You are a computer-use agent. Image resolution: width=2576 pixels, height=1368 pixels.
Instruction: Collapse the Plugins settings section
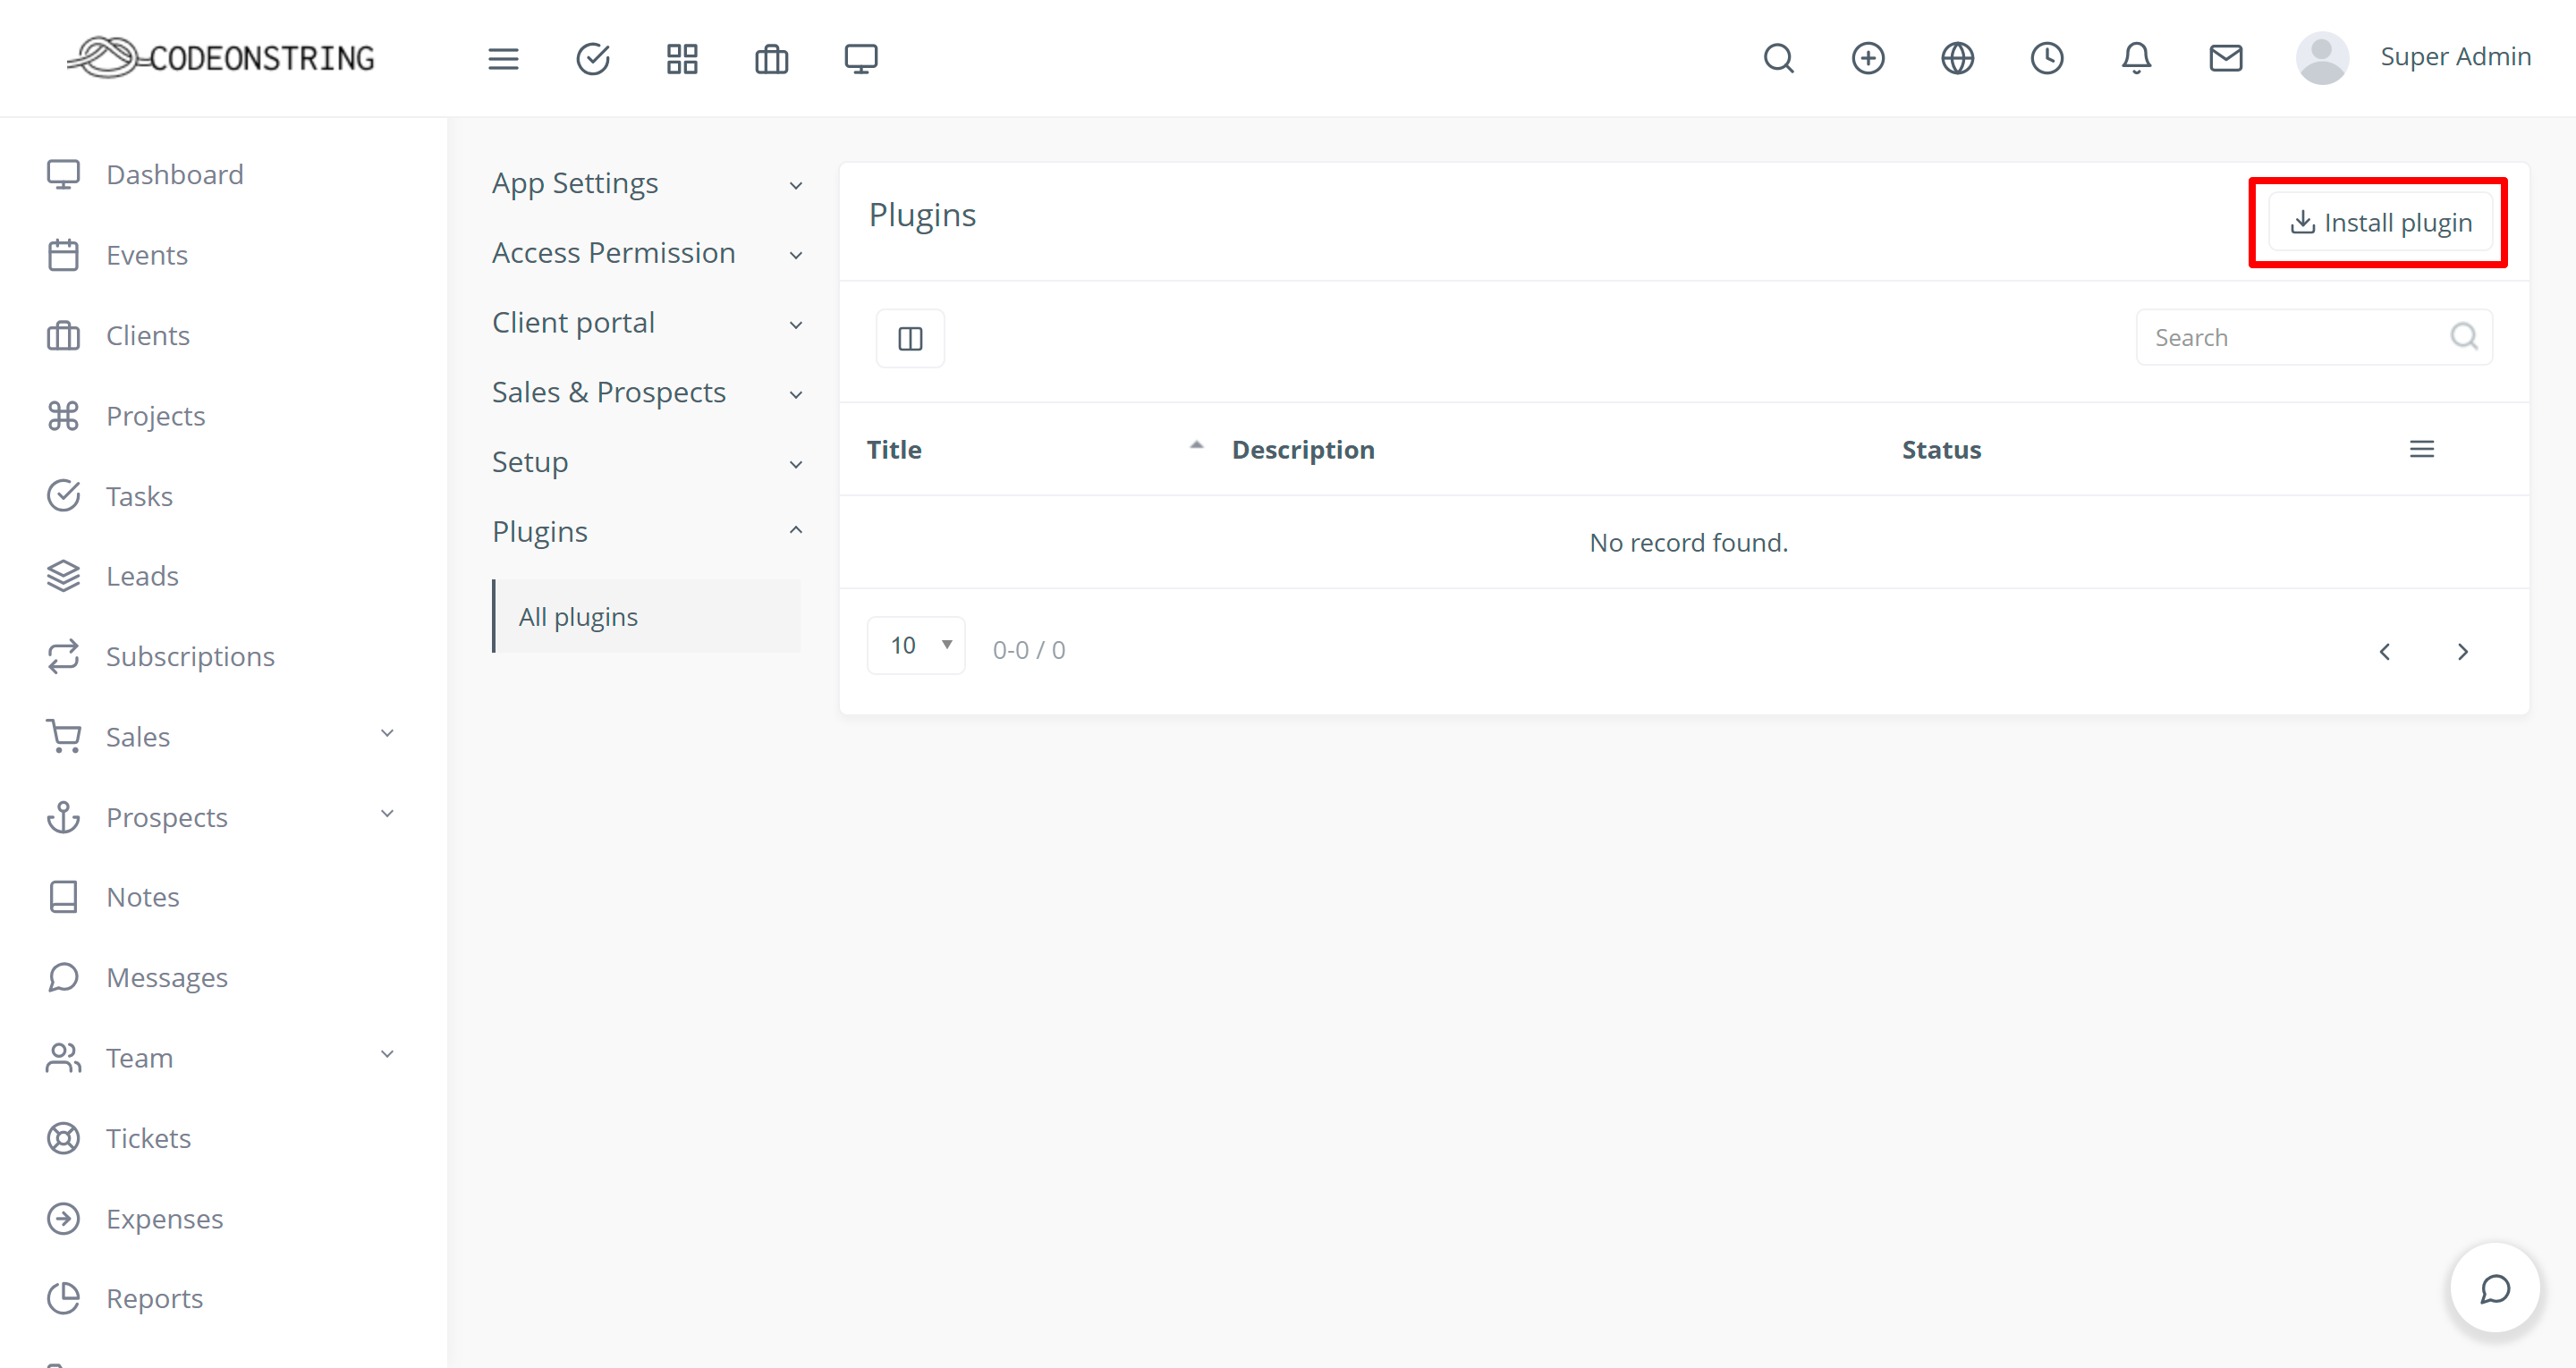[x=647, y=532]
